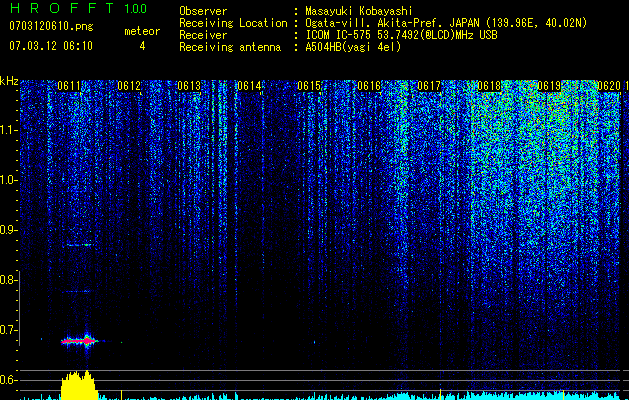The width and height of the screenshot is (629, 400).
Task: Click the faint echo line near 0.87 kHz
Action: coord(79,245)
